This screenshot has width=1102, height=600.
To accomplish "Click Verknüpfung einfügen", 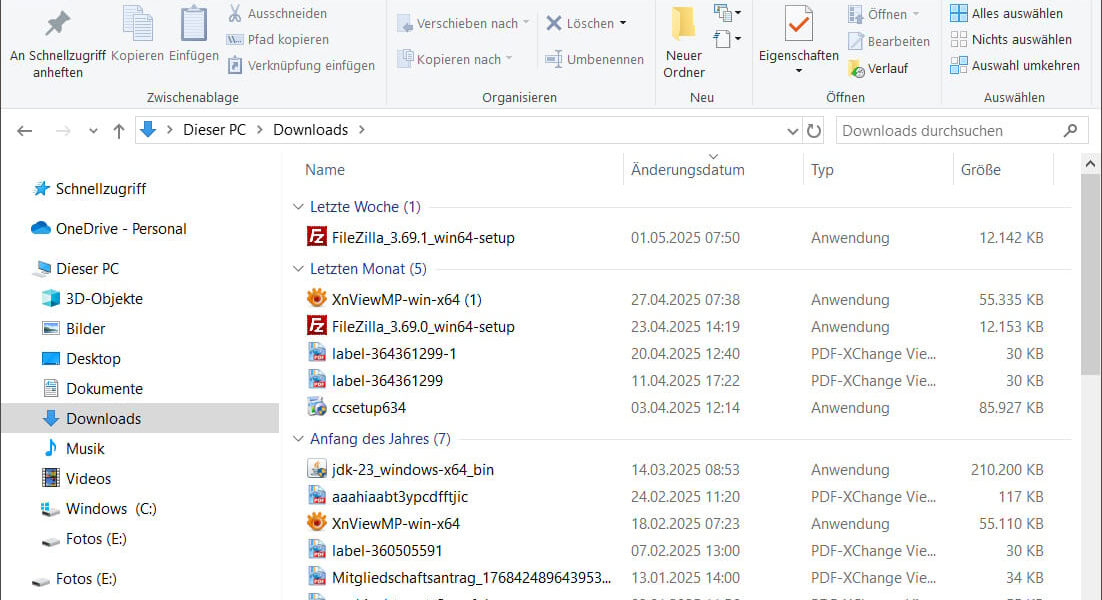I will (301, 65).
